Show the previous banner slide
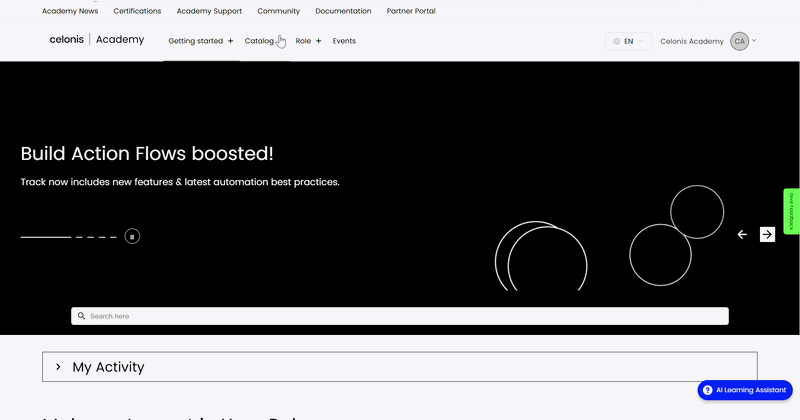800x420 pixels. tap(742, 234)
